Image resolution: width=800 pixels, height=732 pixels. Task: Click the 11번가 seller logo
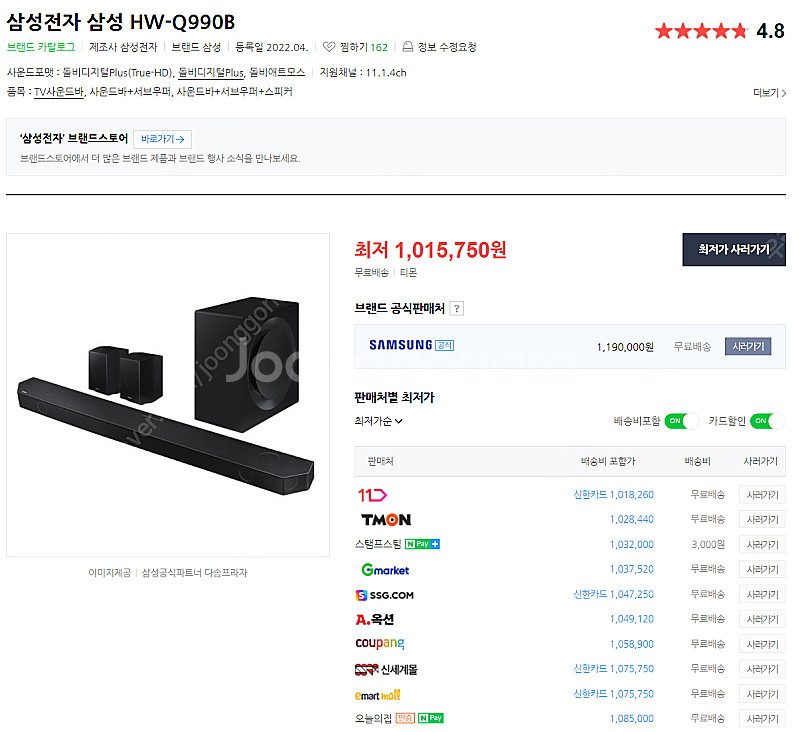click(371, 494)
